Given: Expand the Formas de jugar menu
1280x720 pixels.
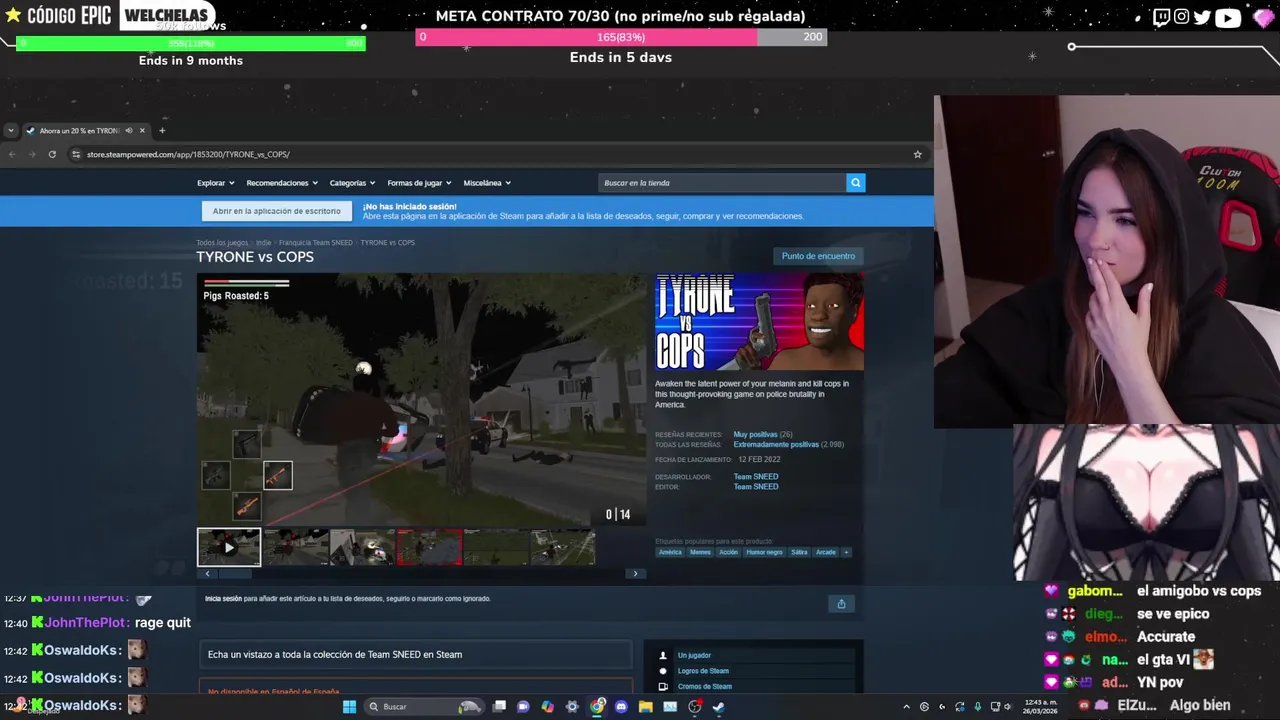Looking at the screenshot, I should click(x=419, y=183).
